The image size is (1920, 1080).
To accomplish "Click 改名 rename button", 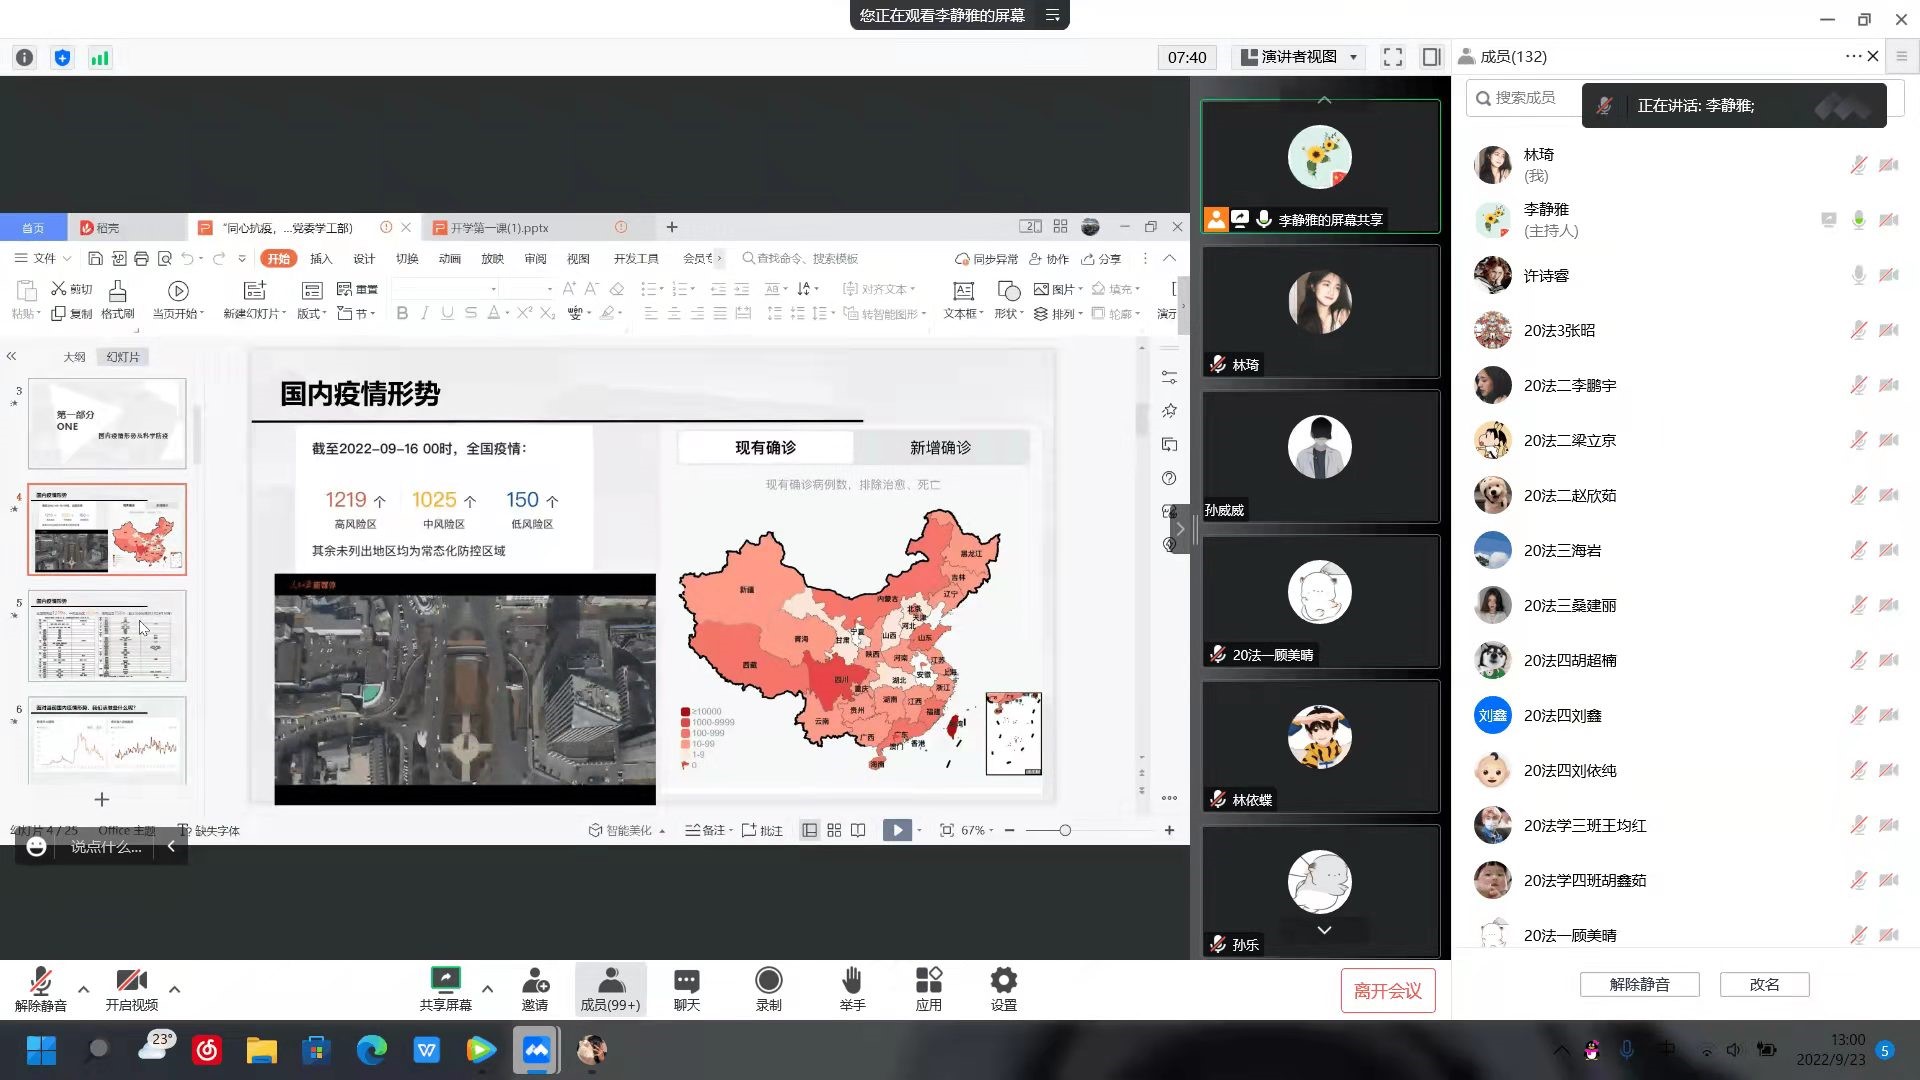I will point(1764,984).
